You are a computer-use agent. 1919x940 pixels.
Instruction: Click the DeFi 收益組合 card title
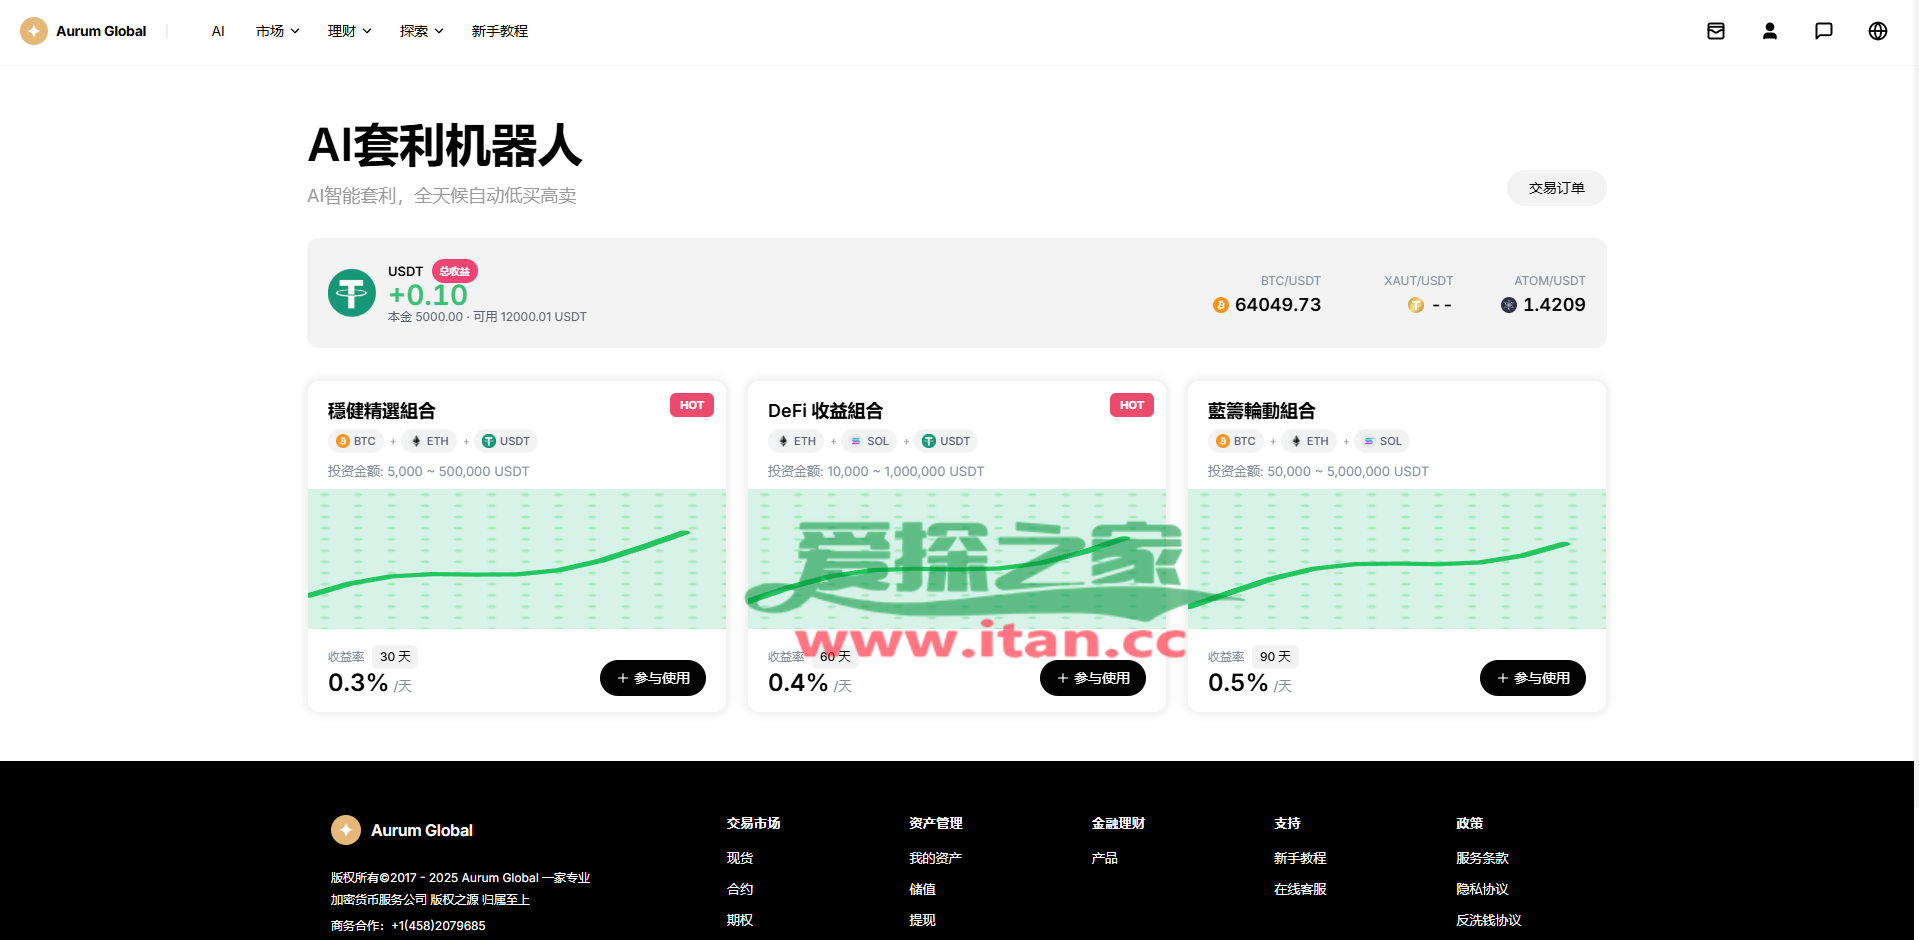(x=826, y=411)
